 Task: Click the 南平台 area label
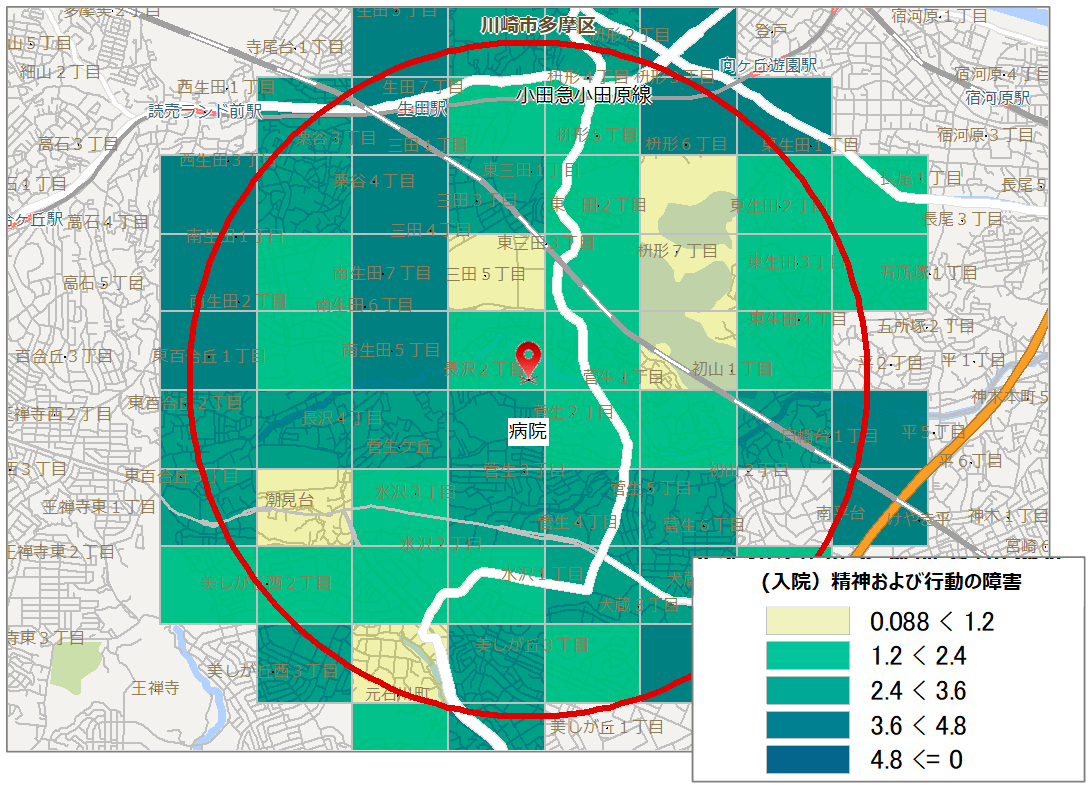click(841, 513)
